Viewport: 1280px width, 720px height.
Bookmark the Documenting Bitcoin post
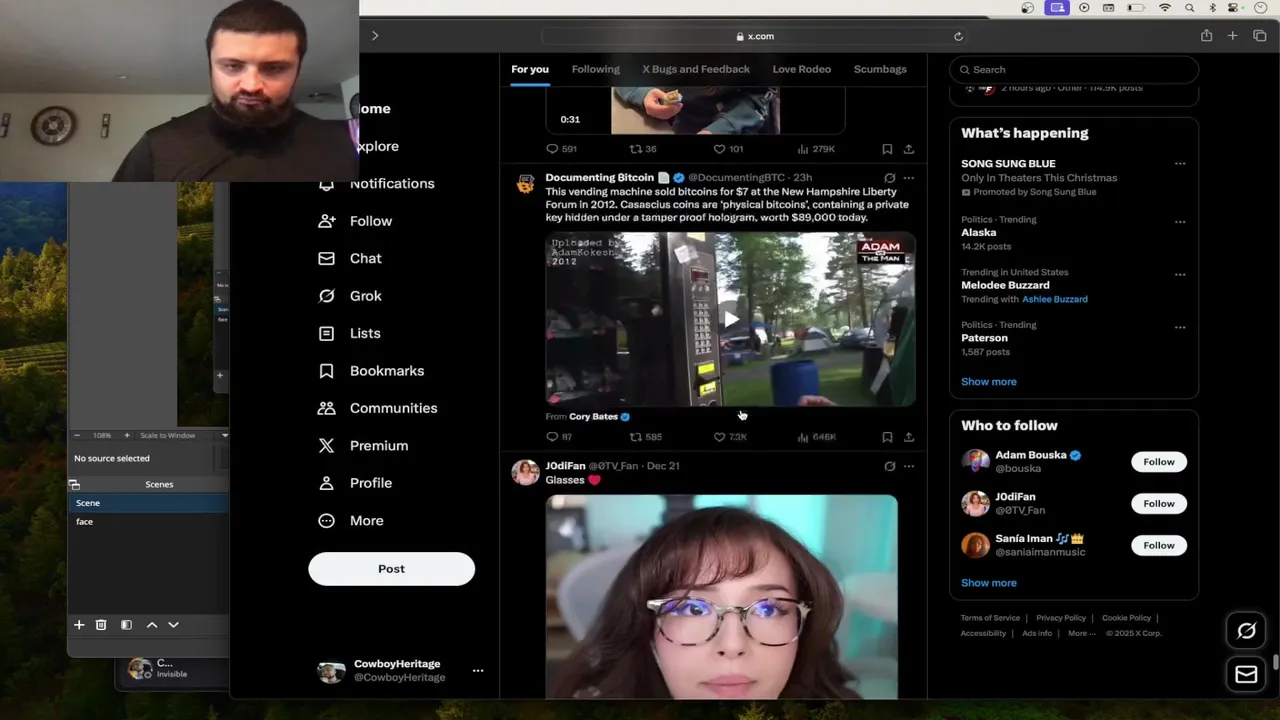(887, 437)
